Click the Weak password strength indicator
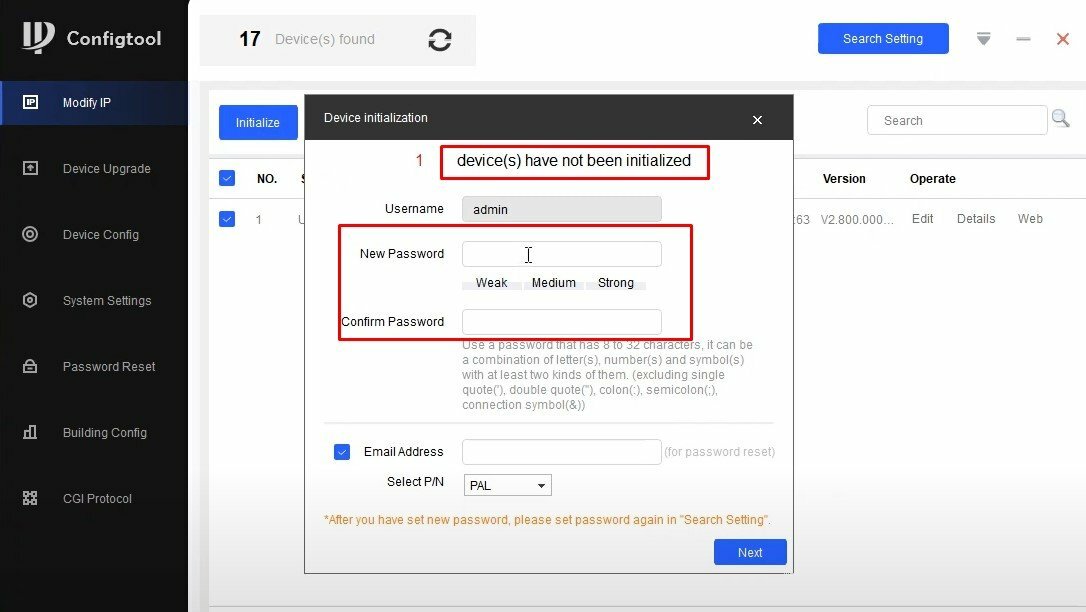This screenshot has width=1086, height=612. tap(492, 283)
